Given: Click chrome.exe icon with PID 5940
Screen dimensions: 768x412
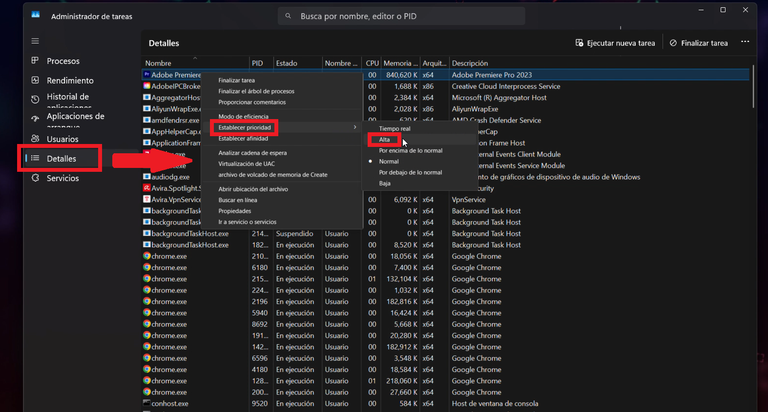Looking at the screenshot, I should tap(146, 312).
